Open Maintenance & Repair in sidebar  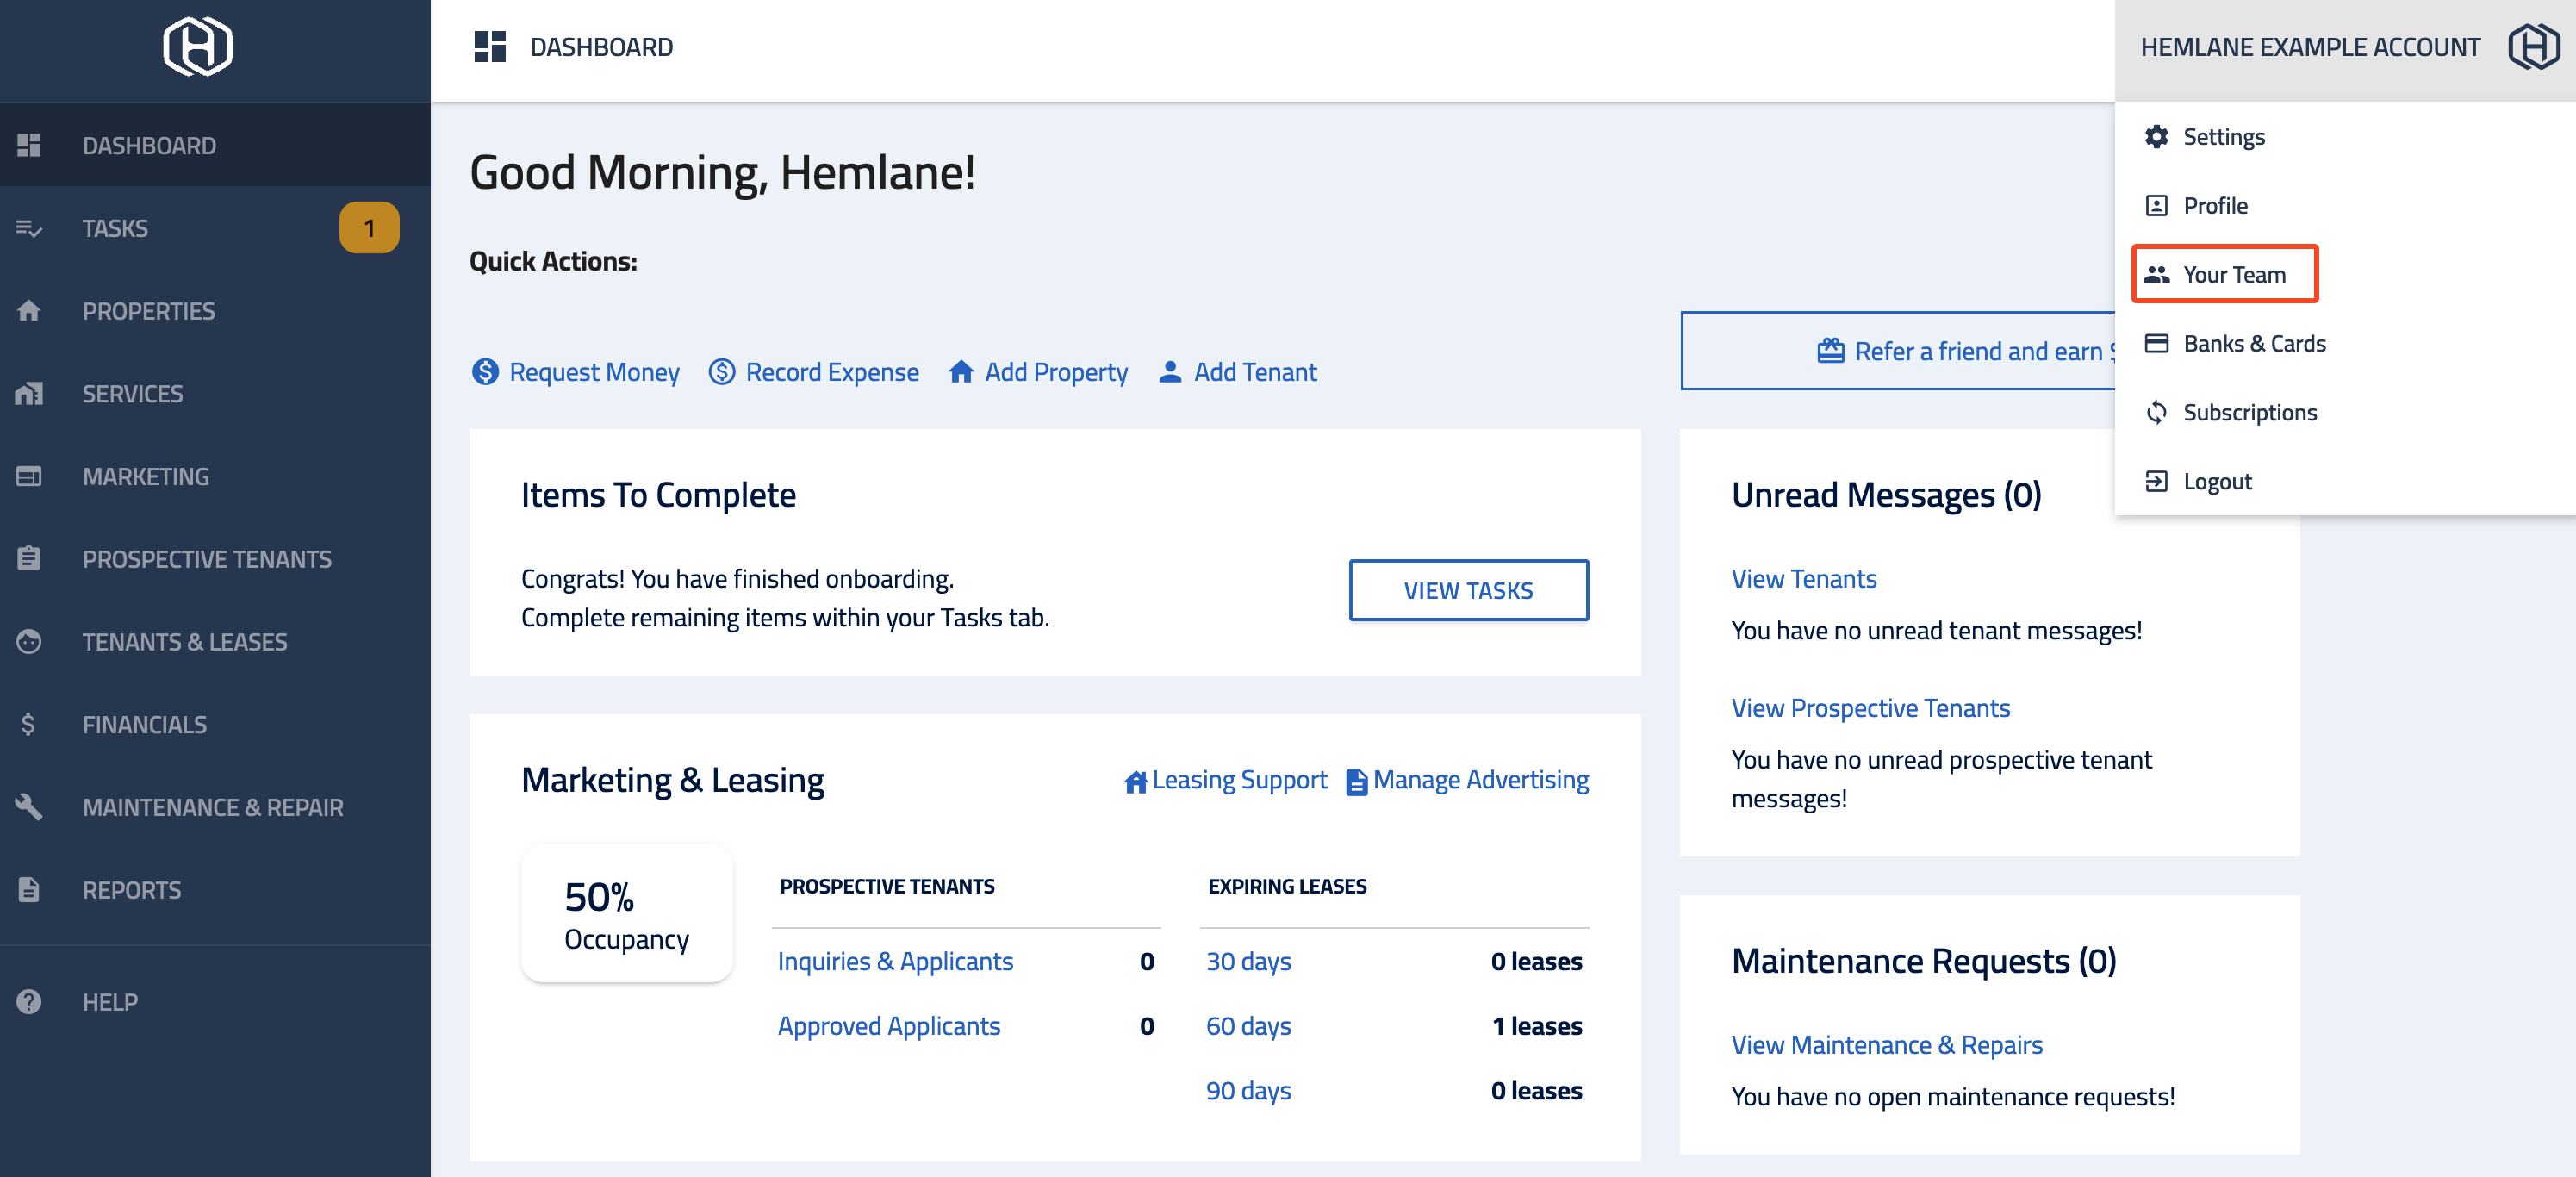tap(215, 807)
